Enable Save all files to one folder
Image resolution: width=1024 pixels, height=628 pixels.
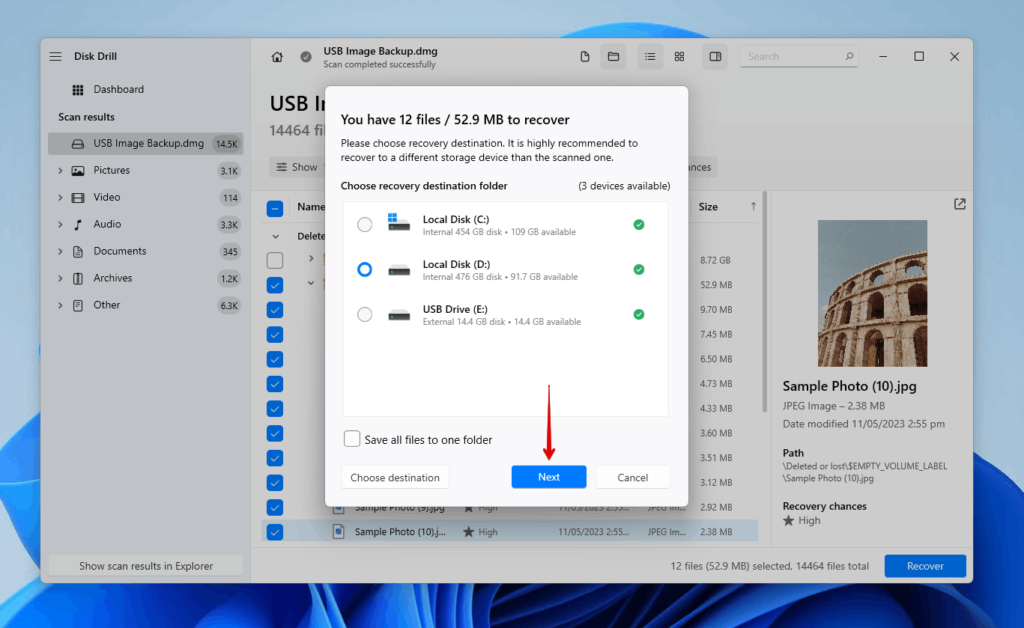pos(352,438)
